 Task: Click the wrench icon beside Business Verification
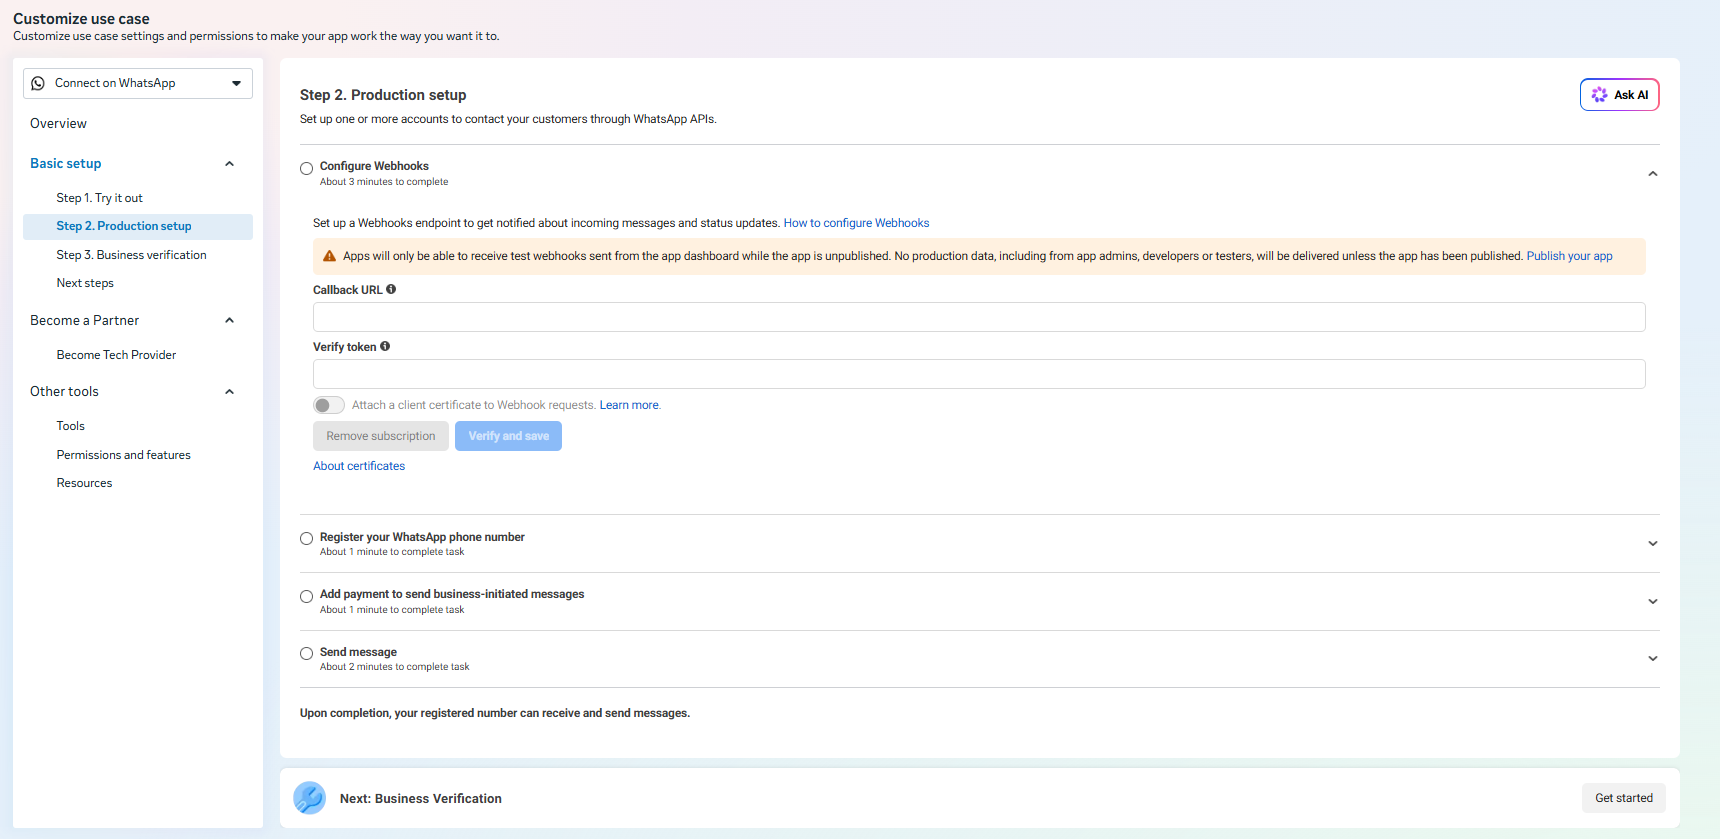(x=309, y=798)
